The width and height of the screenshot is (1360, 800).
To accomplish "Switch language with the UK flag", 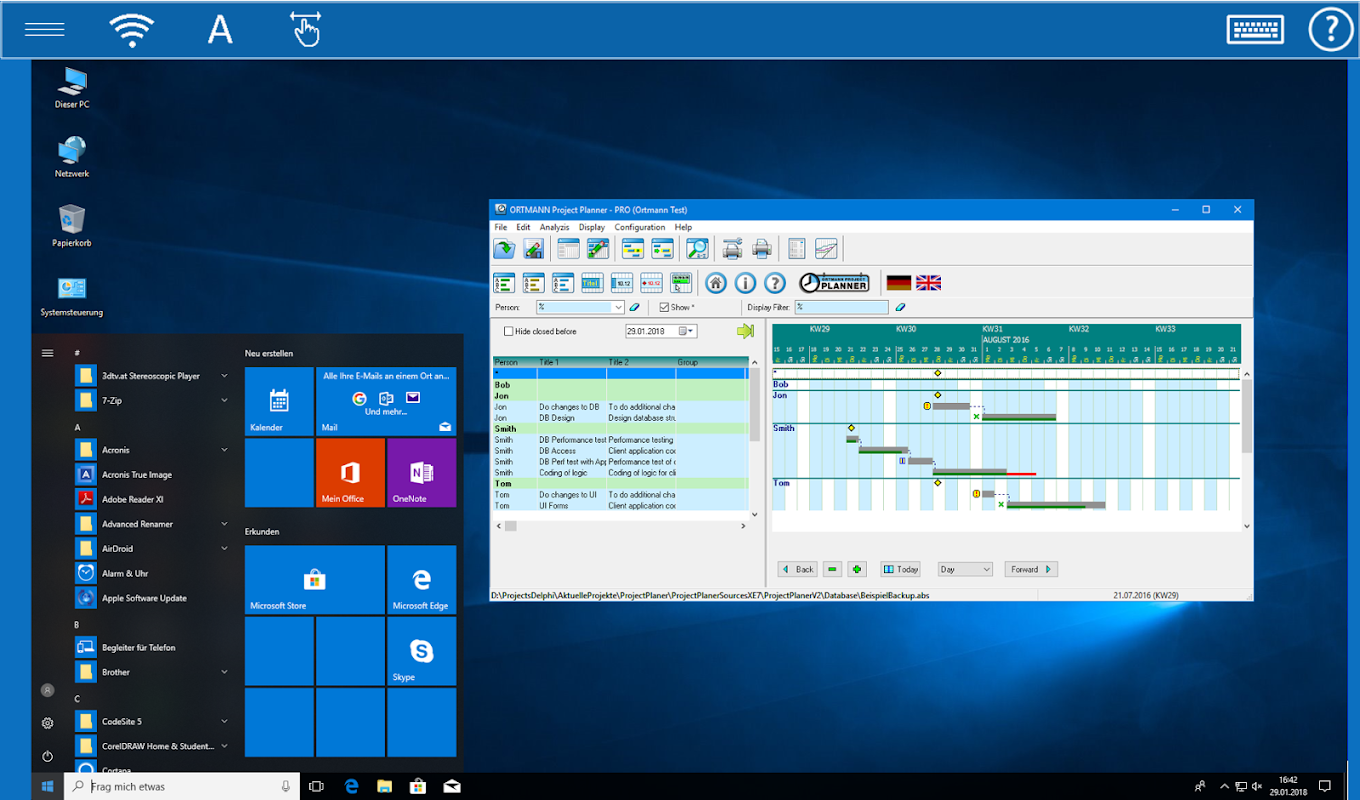I will (x=928, y=283).
